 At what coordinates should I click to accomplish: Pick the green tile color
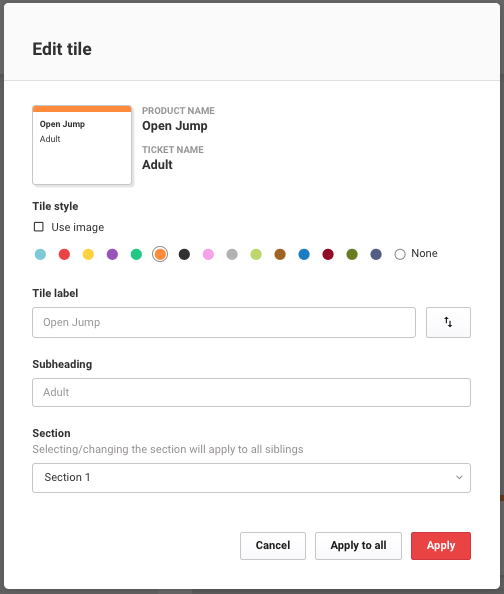136,254
